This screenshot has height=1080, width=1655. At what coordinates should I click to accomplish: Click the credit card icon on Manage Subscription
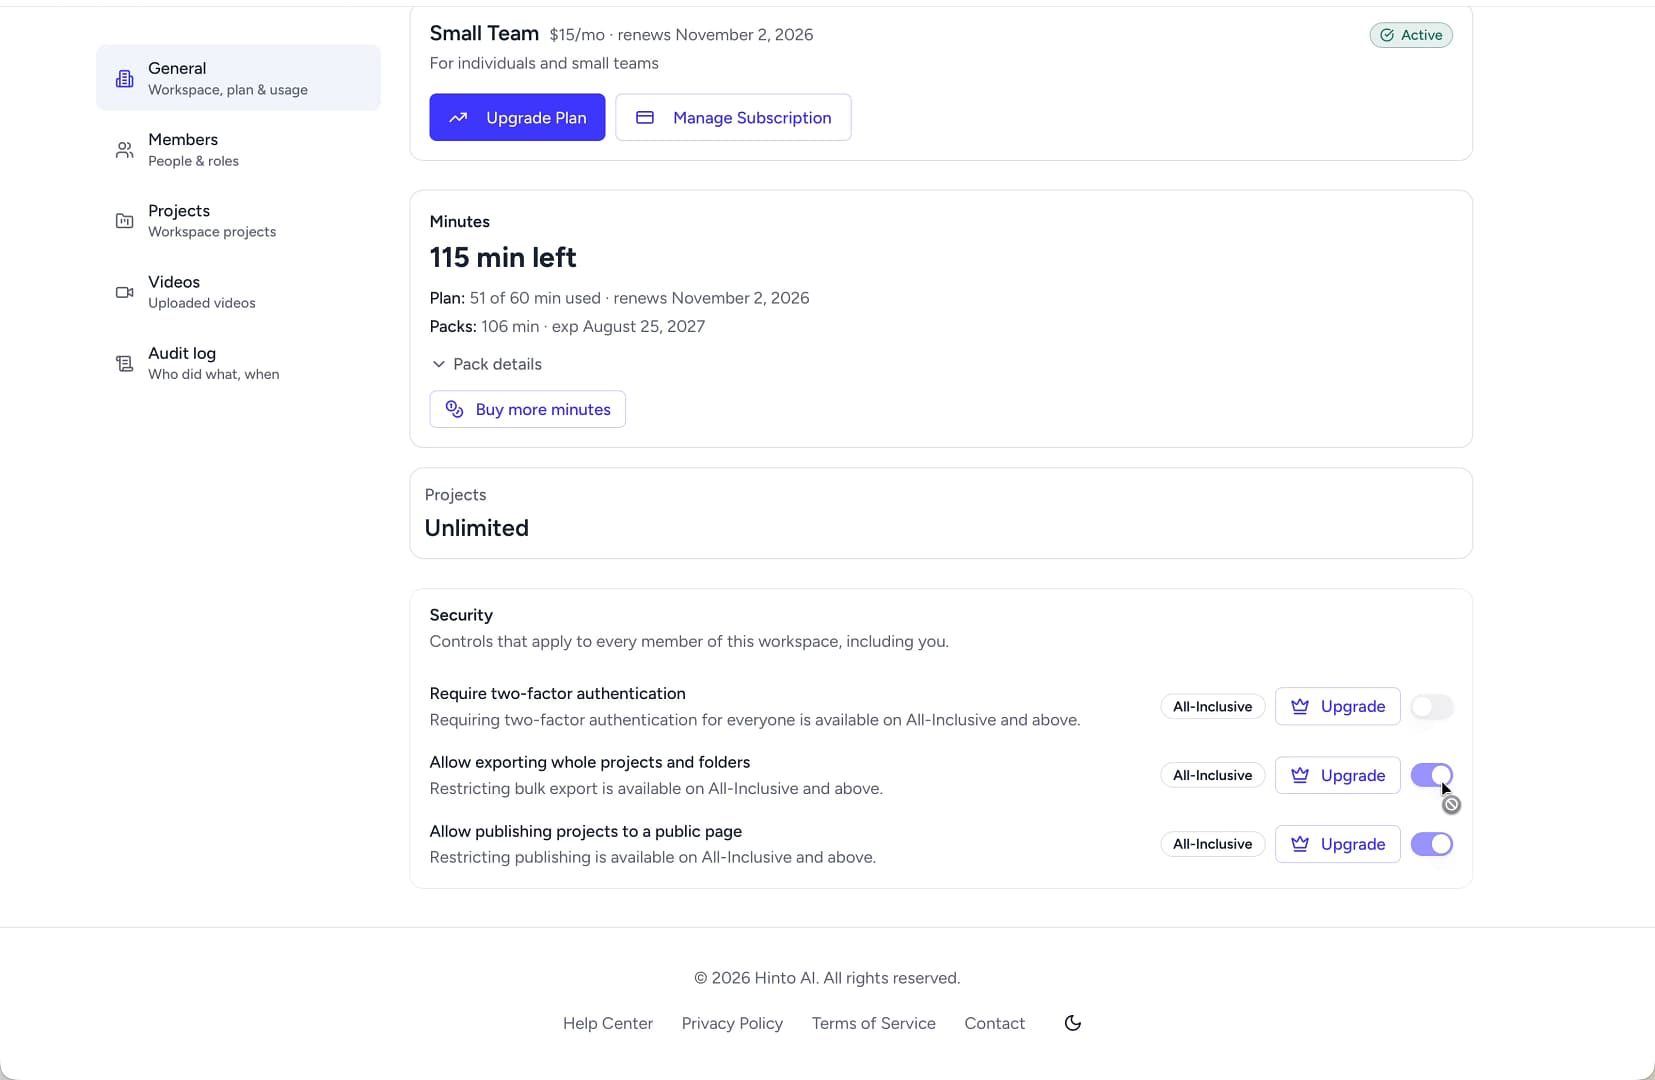[645, 117]
